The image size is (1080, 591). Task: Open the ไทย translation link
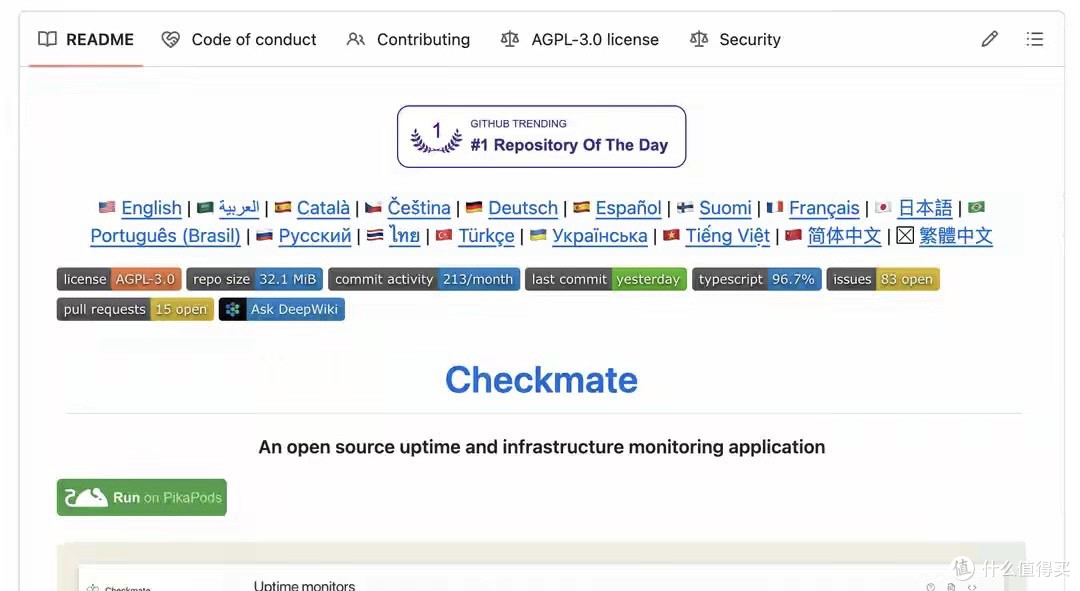[404, 236]
